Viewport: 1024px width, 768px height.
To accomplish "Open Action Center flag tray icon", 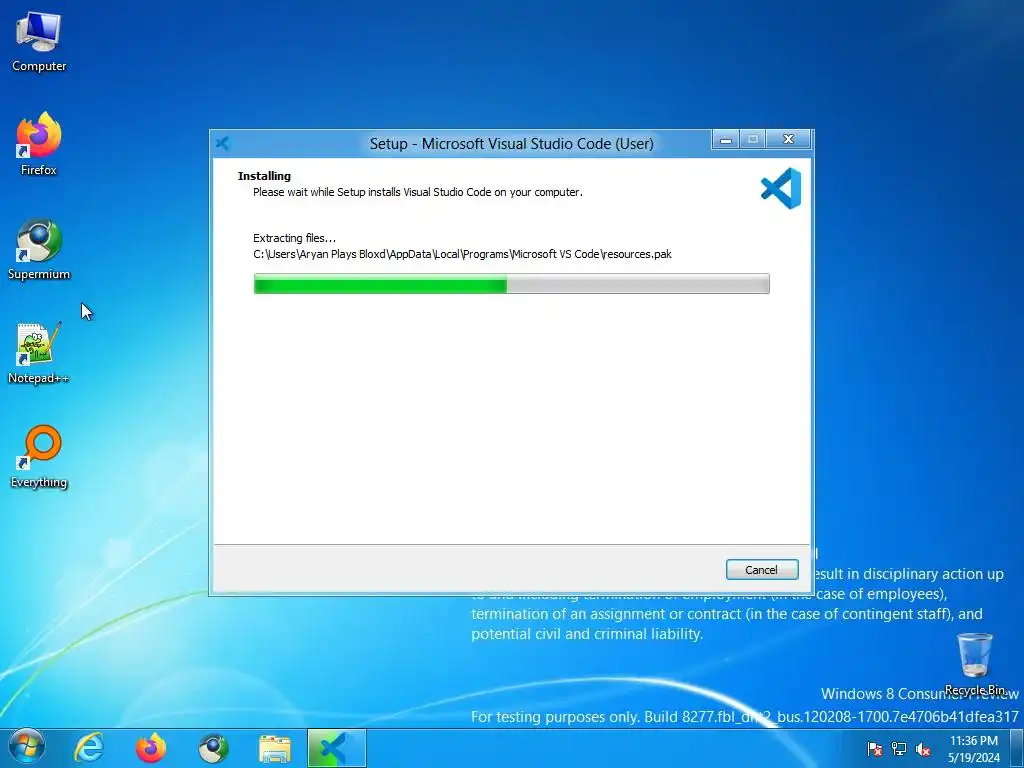I will [875, 749].
